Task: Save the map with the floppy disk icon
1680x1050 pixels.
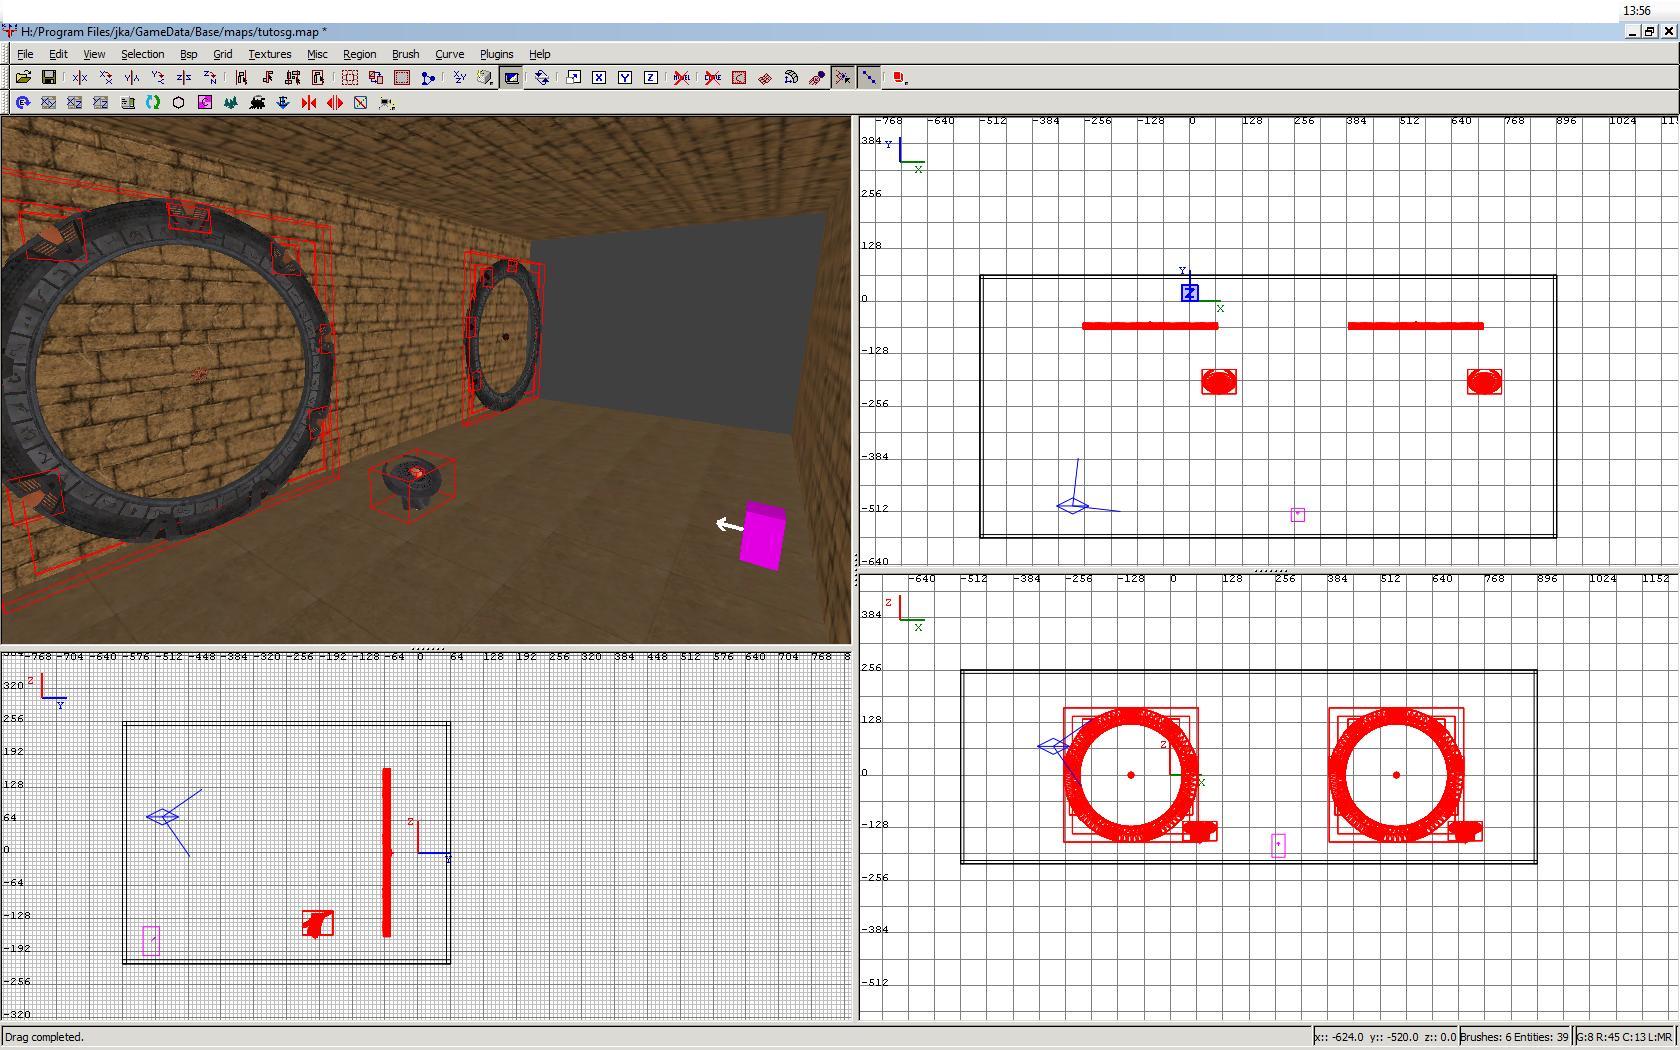Action: [48, 77]
